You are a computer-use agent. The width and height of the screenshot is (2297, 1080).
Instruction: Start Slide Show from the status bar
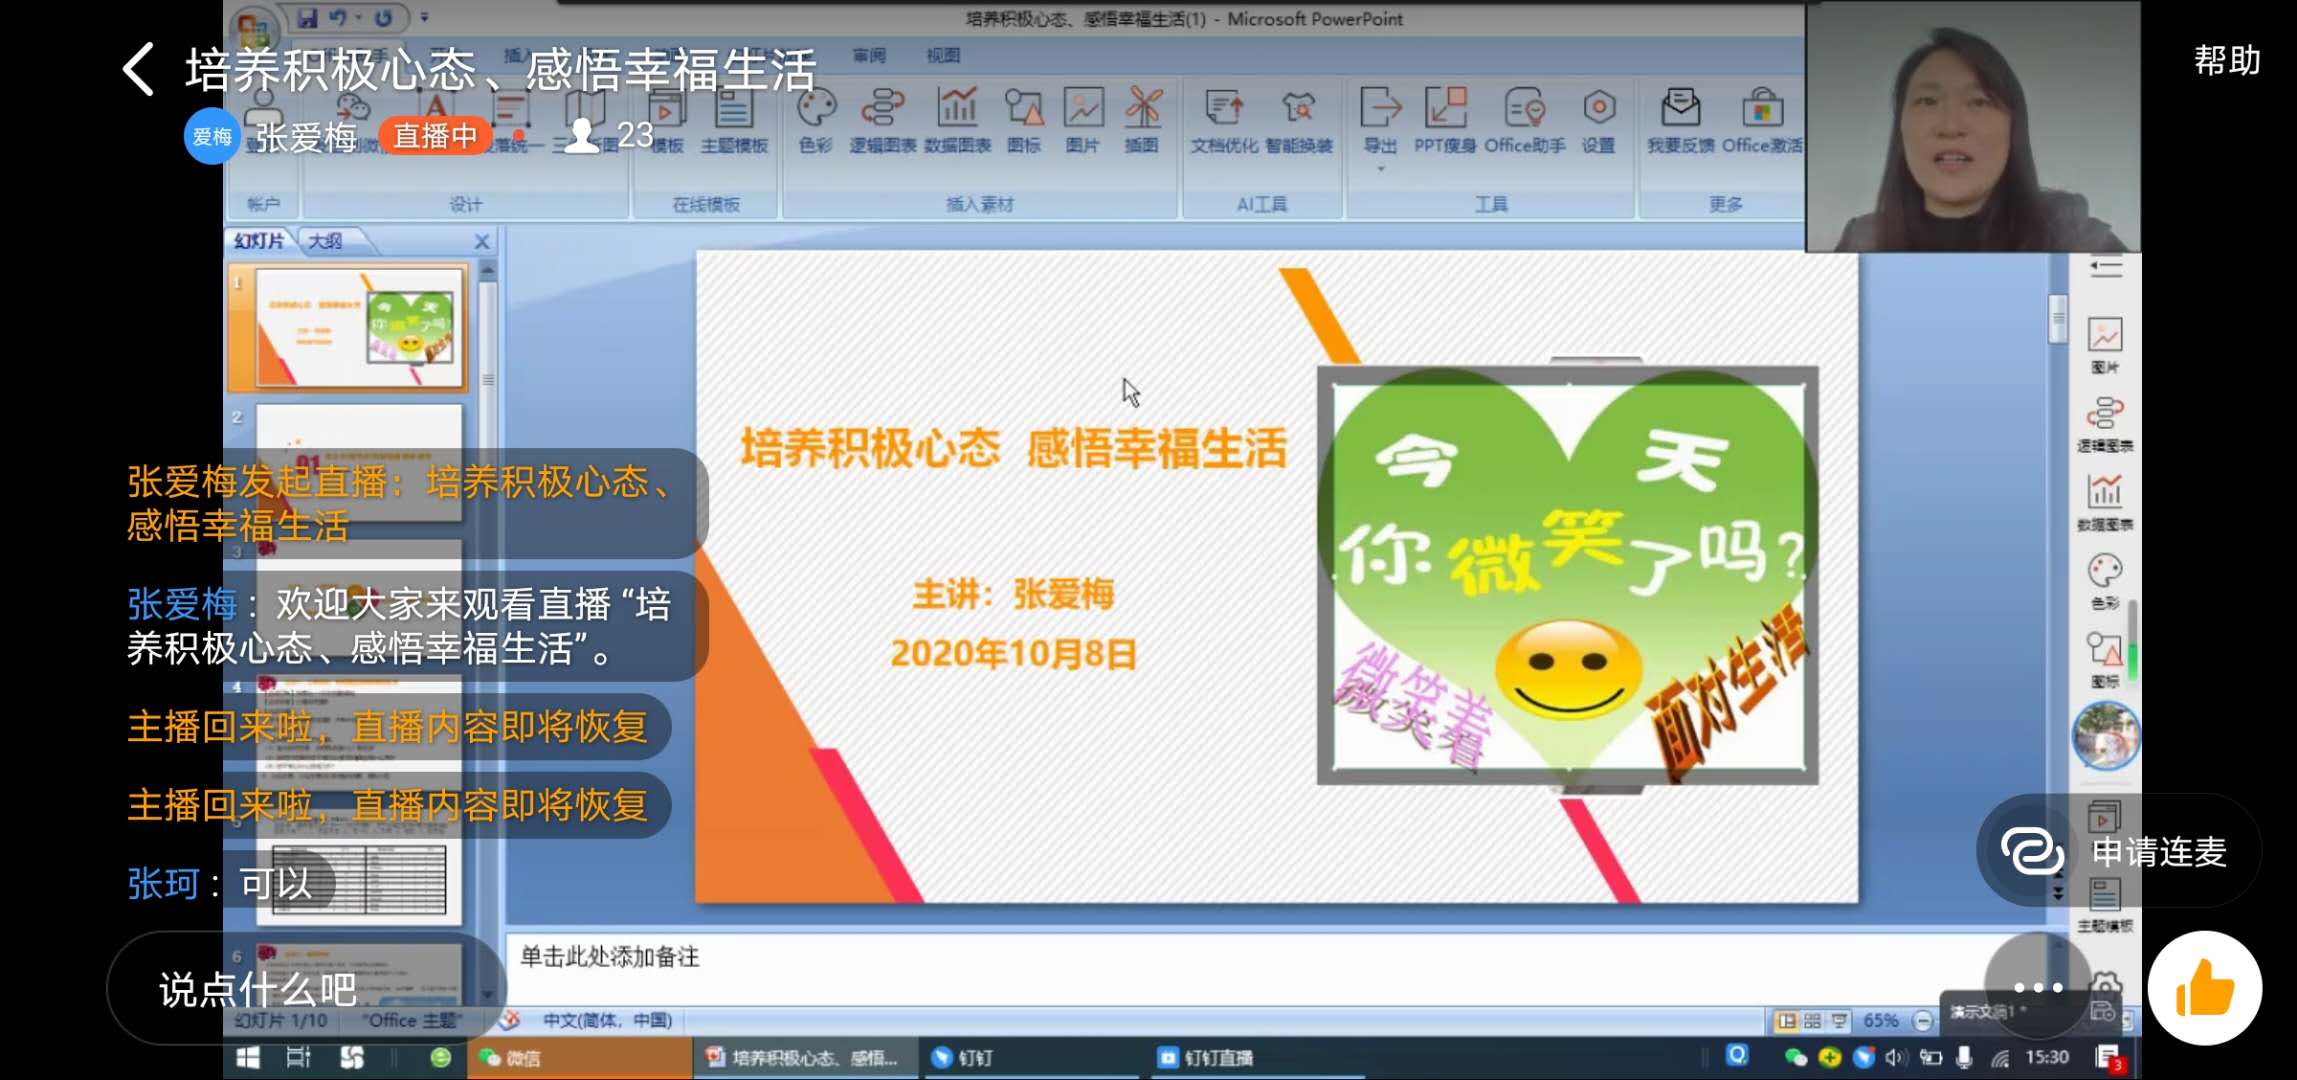click(1838, 1021)
